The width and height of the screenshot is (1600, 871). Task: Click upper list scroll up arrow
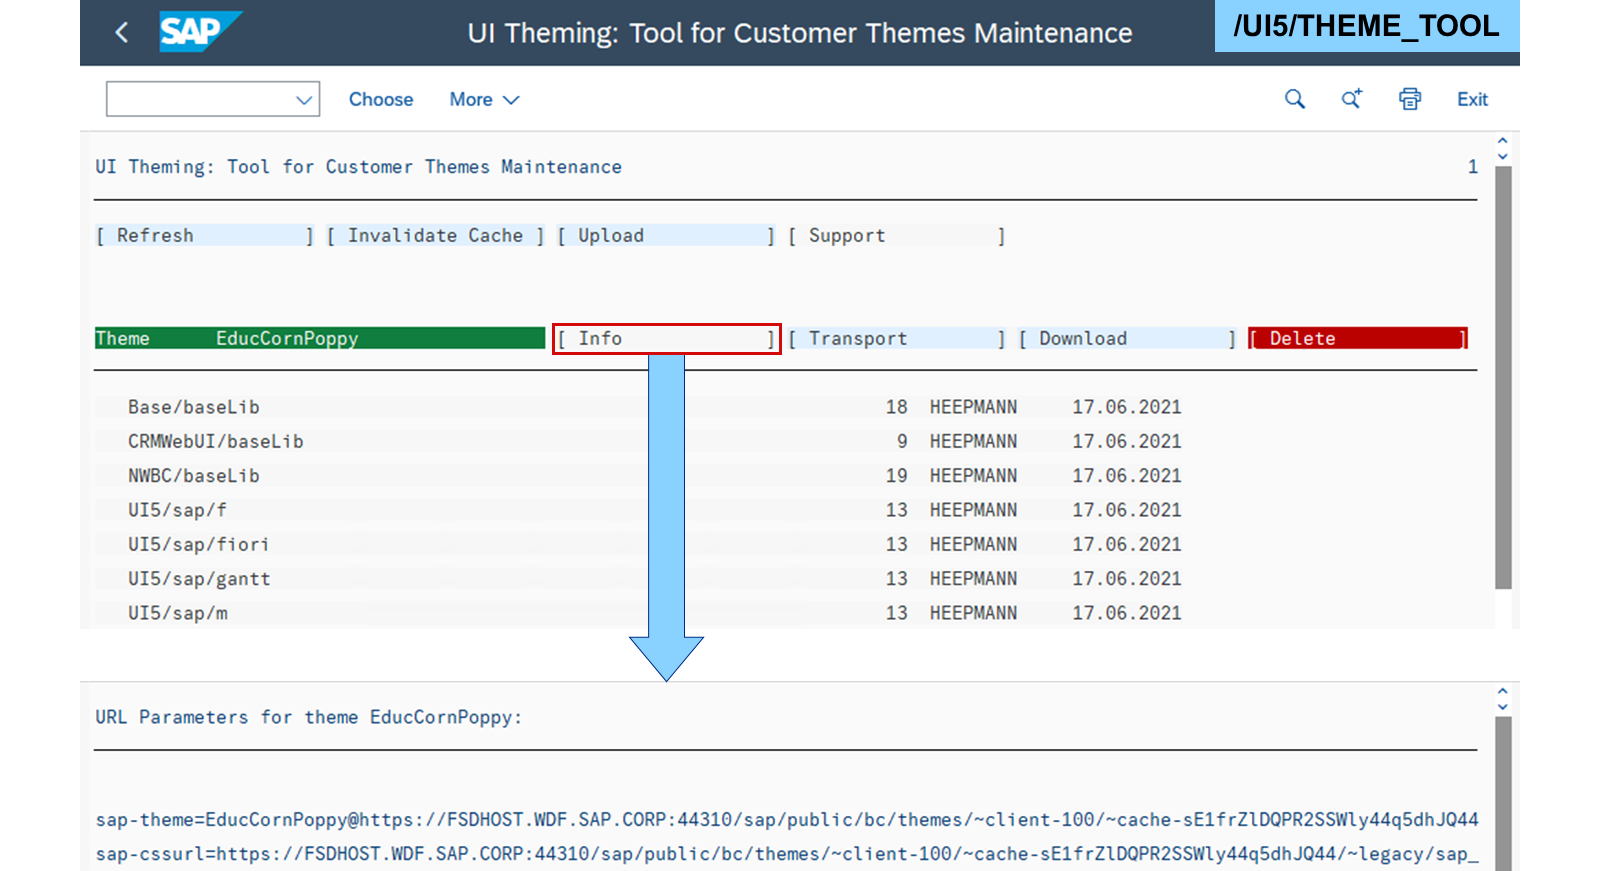pos(1502,142)
